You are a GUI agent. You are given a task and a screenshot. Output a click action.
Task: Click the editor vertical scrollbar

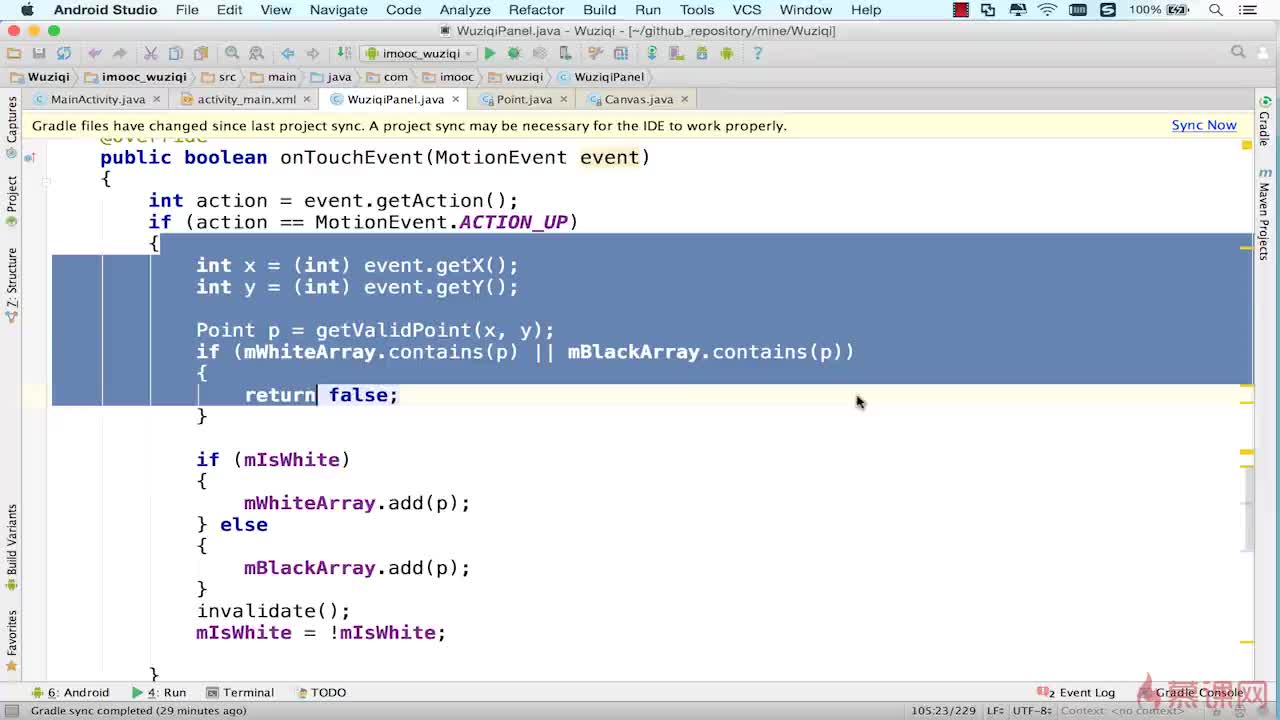click(x=1248, y=508)
